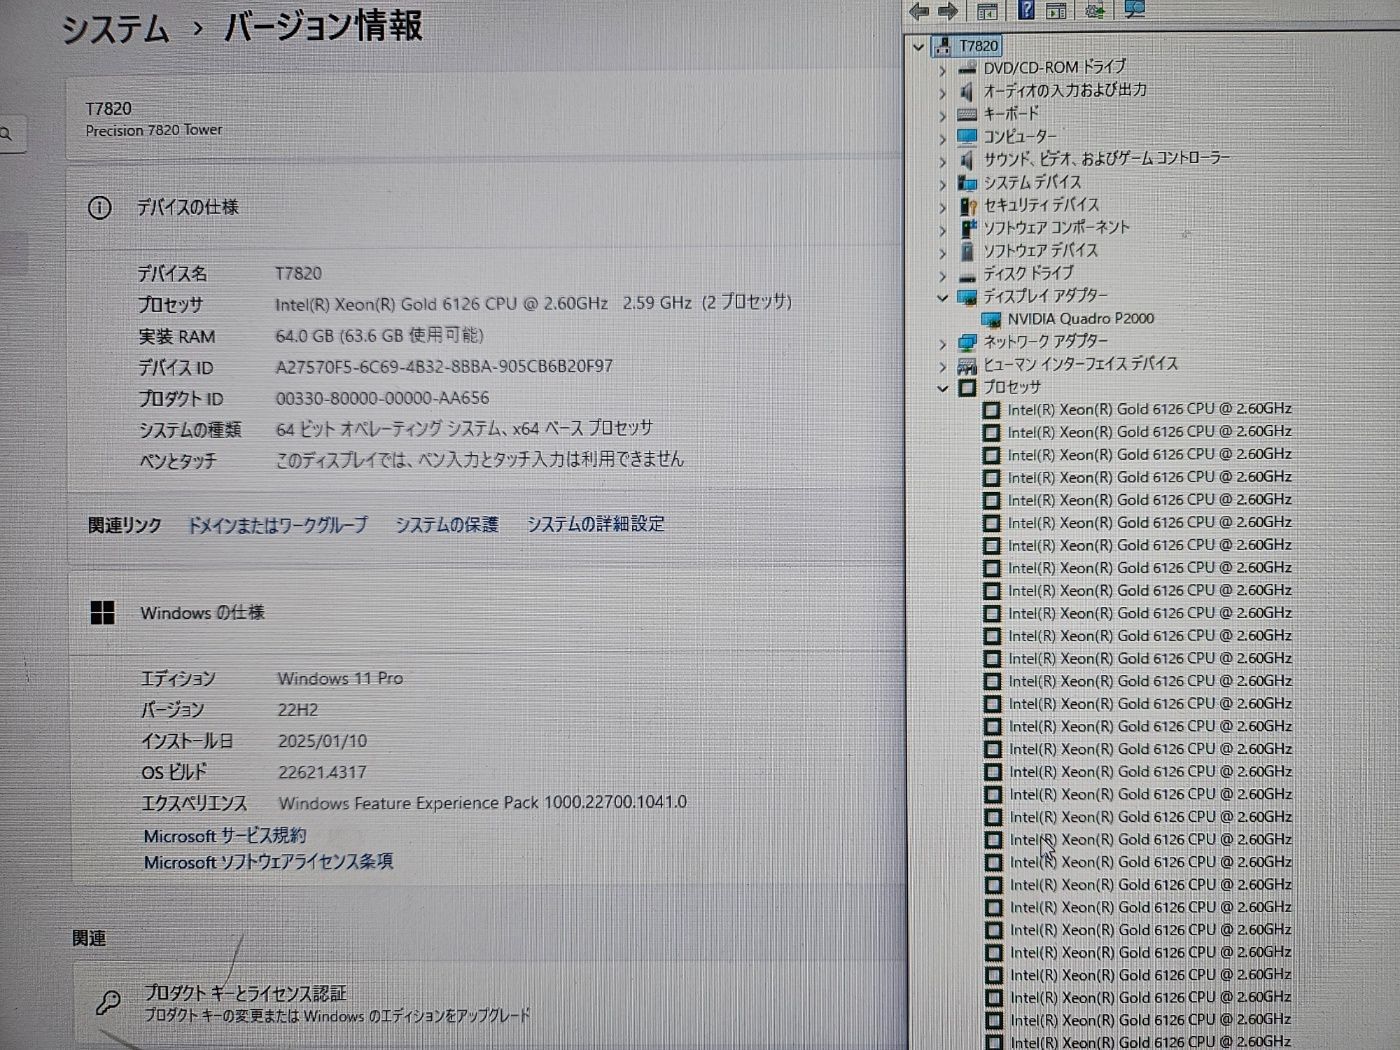Select the ソフトウェア デバイス icon
1400x1050 pixels.
967,251
